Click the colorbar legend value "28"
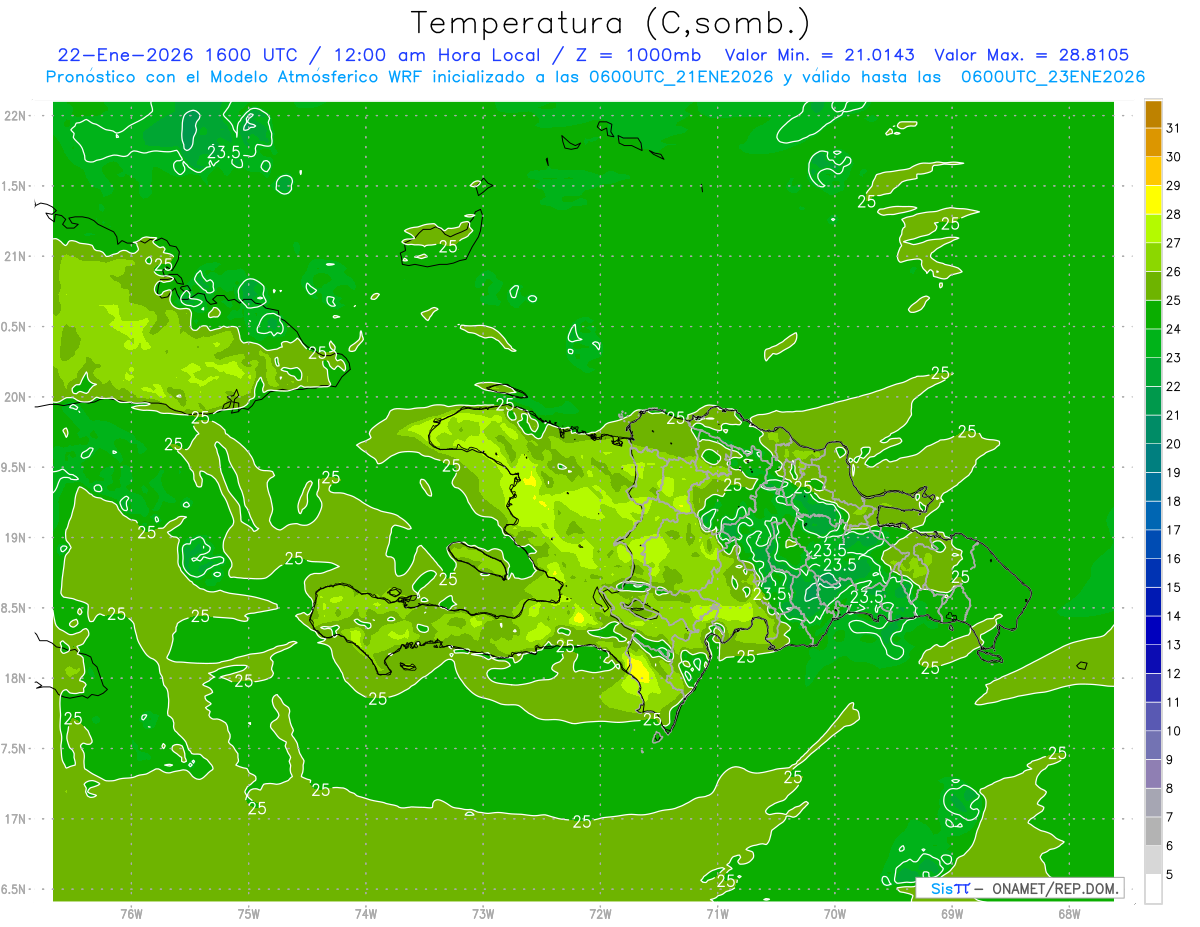 tap(1173, 214)
